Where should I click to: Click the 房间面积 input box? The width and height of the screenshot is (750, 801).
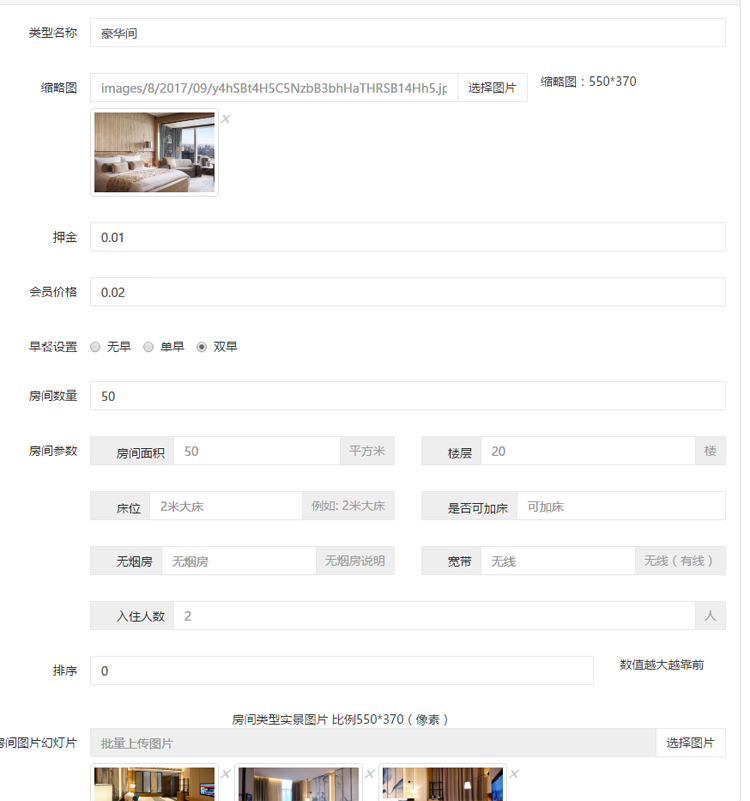(256, 451)
